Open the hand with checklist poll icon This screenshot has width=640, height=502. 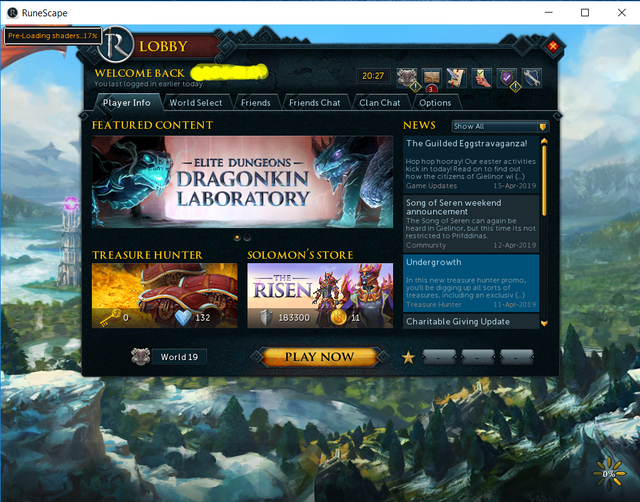(482, 78)
